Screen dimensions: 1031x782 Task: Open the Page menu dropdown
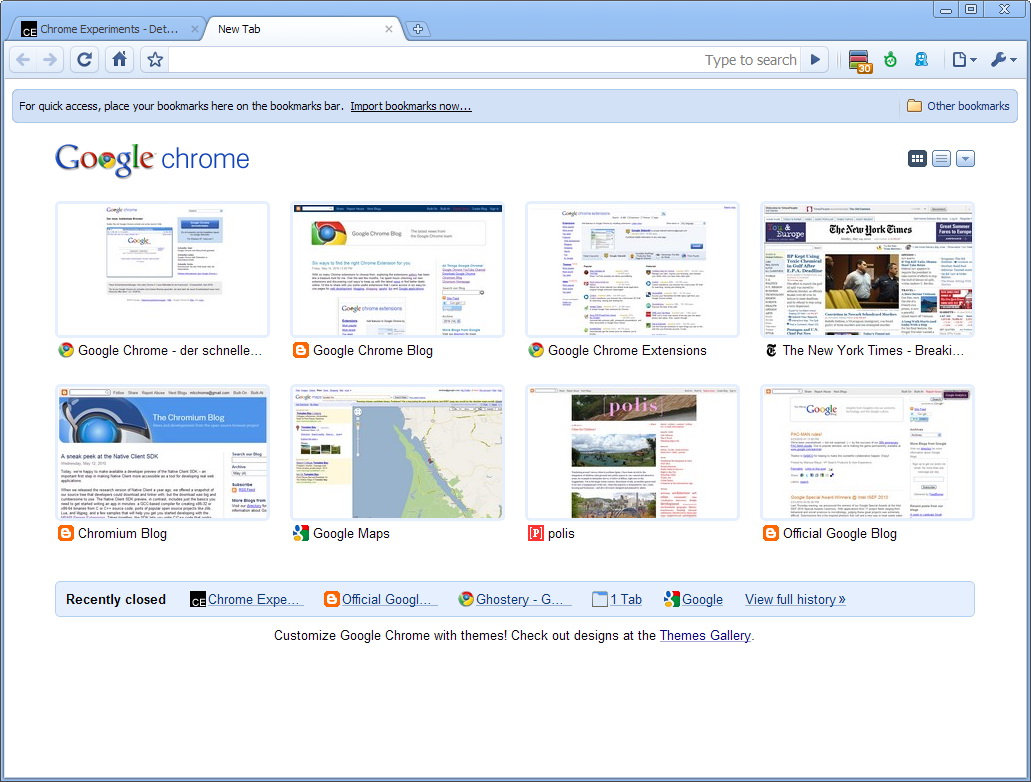[x=964, y=60]
